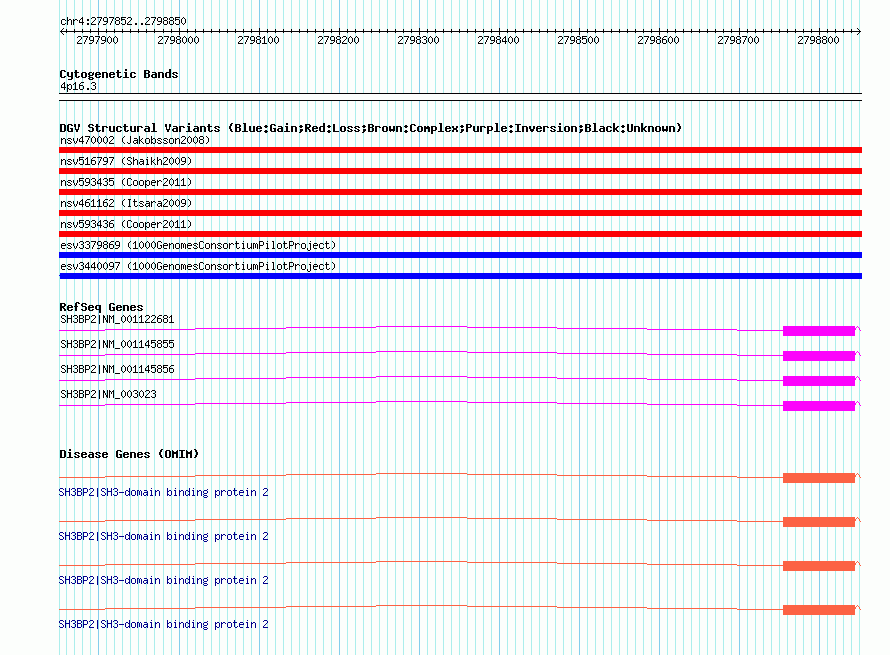Click the SH3BP2|NM_001145855 transcript label
The image size is (890, 655).
coord(117,345)
